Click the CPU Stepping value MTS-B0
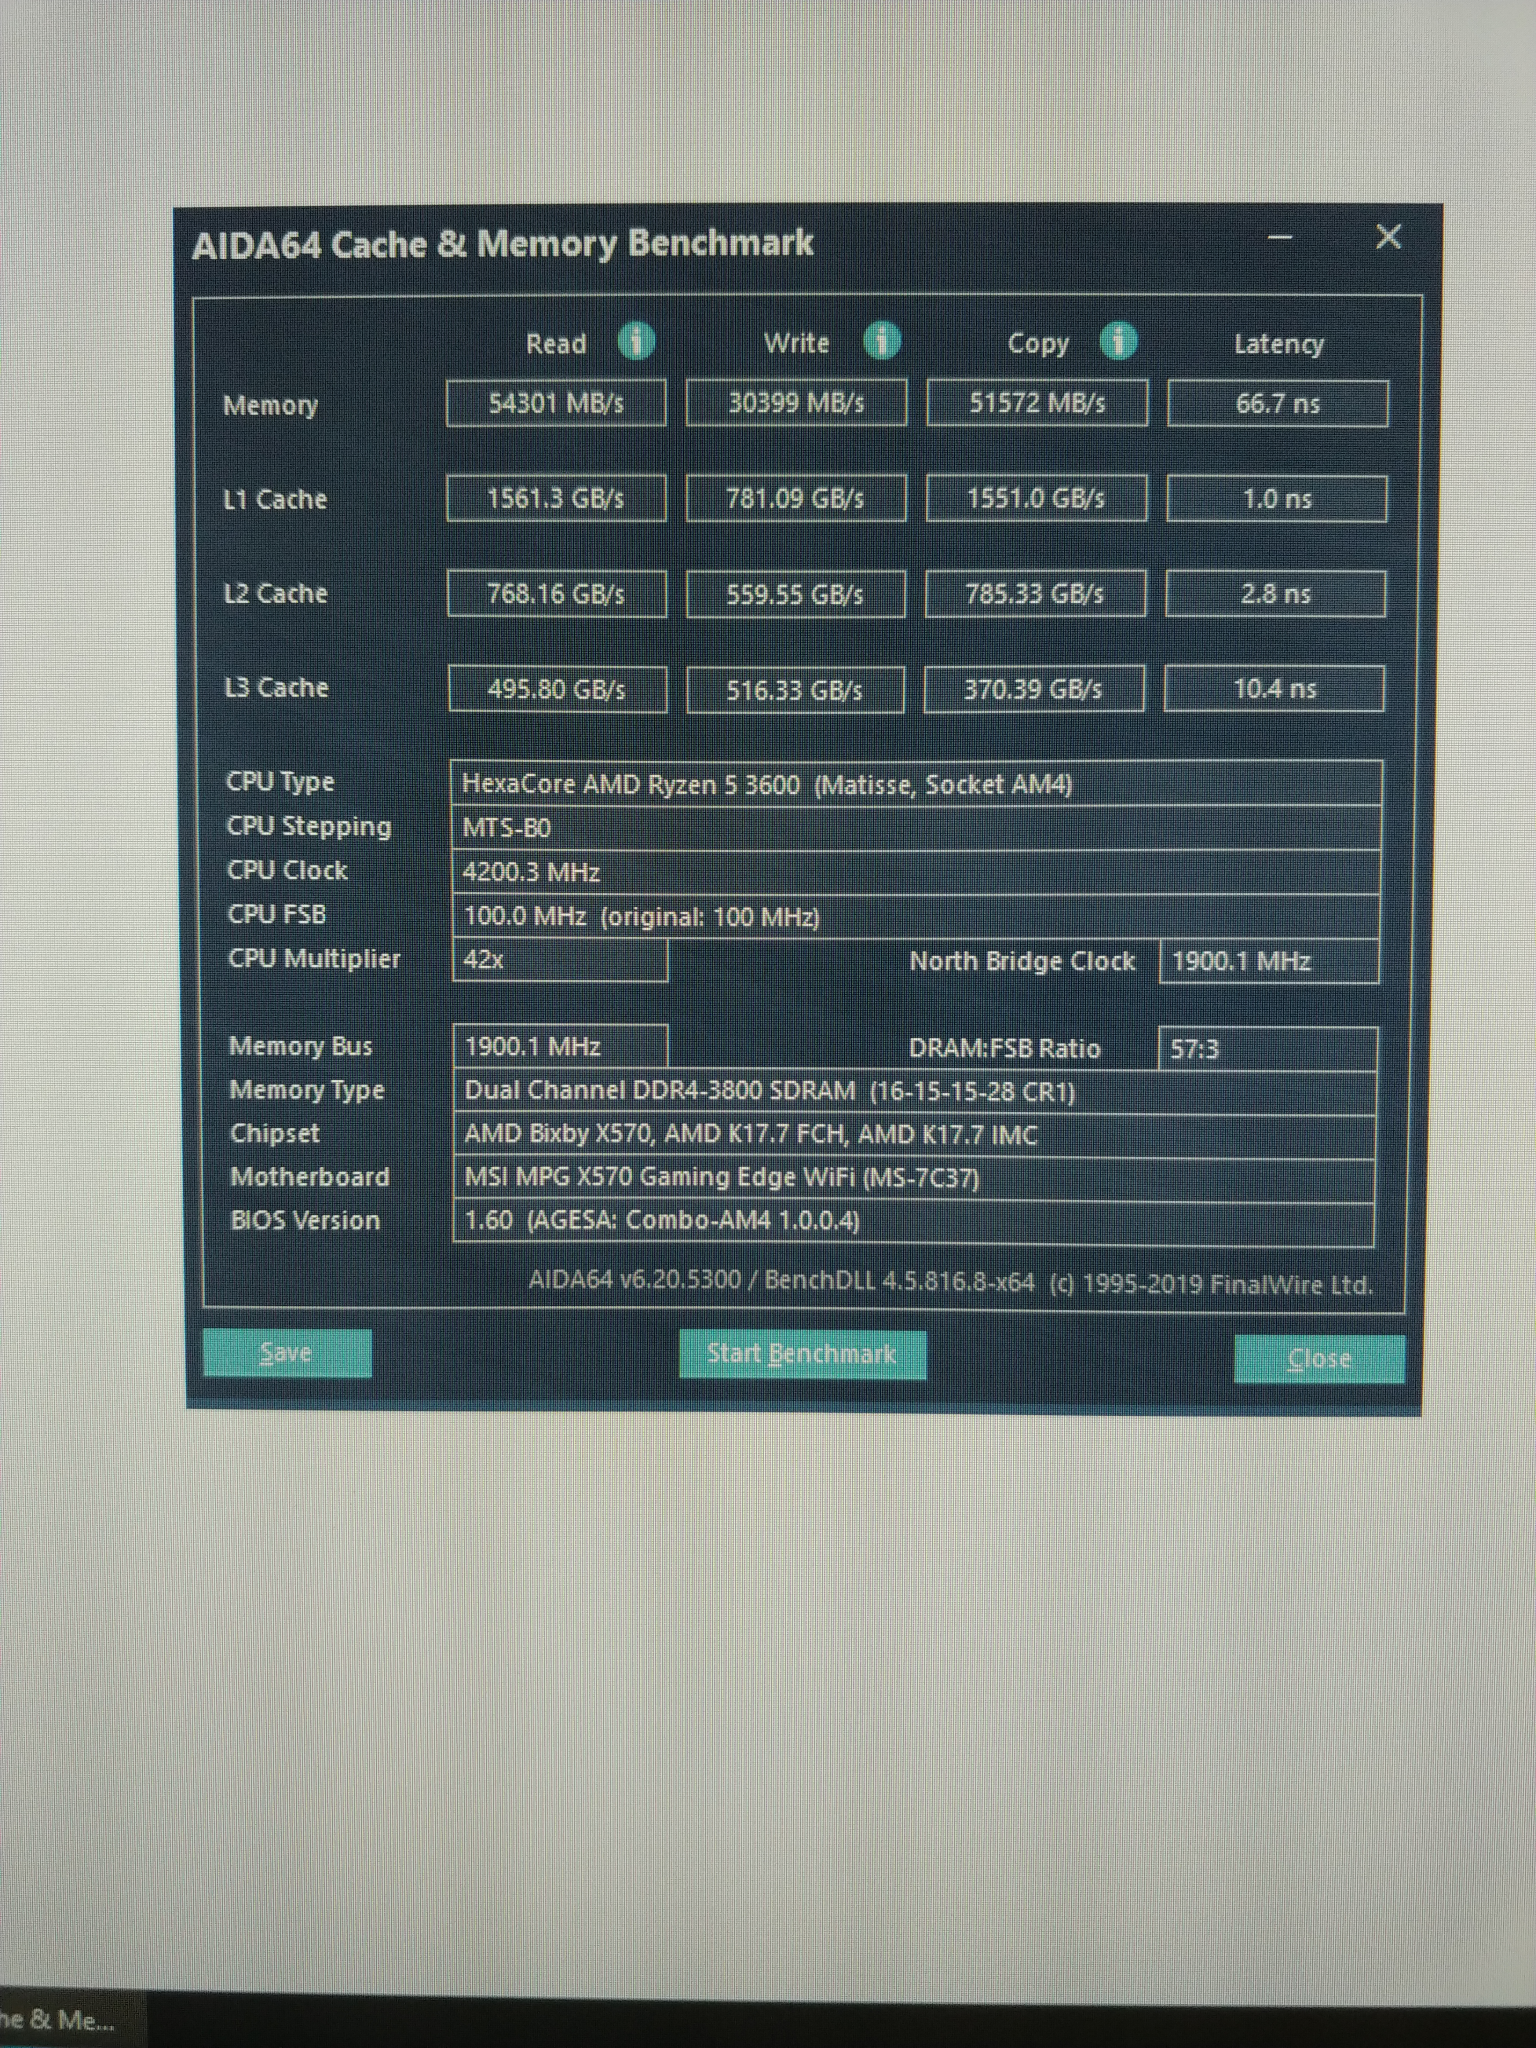The width and height of the screenshot is (1536, 2048). [x=917, y=828]
